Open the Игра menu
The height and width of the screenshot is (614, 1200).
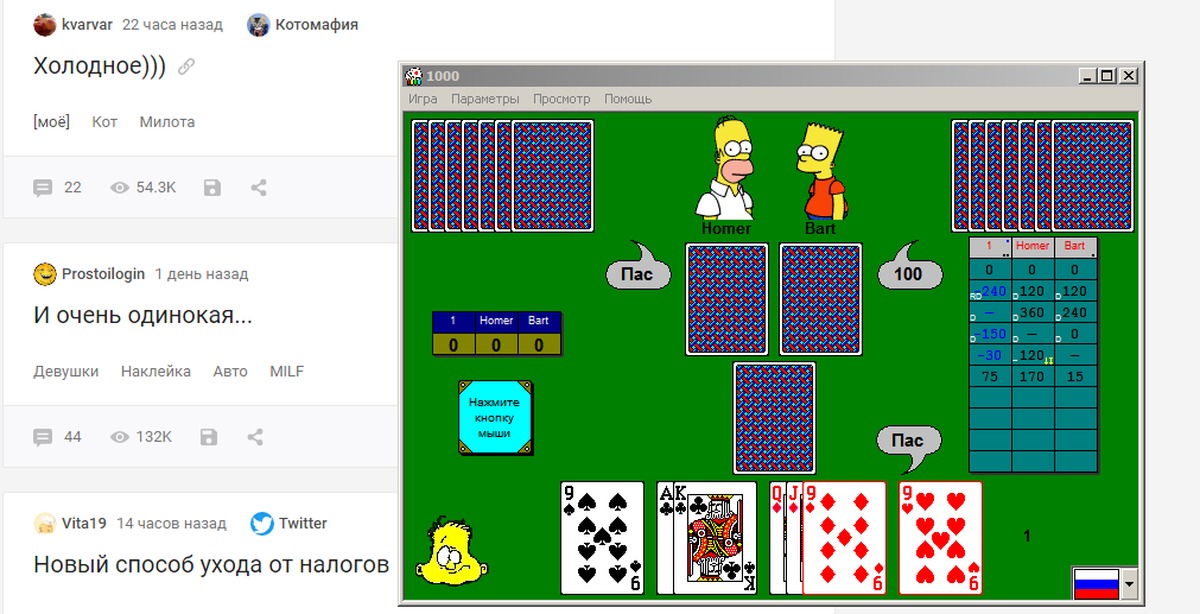point(422,99)
